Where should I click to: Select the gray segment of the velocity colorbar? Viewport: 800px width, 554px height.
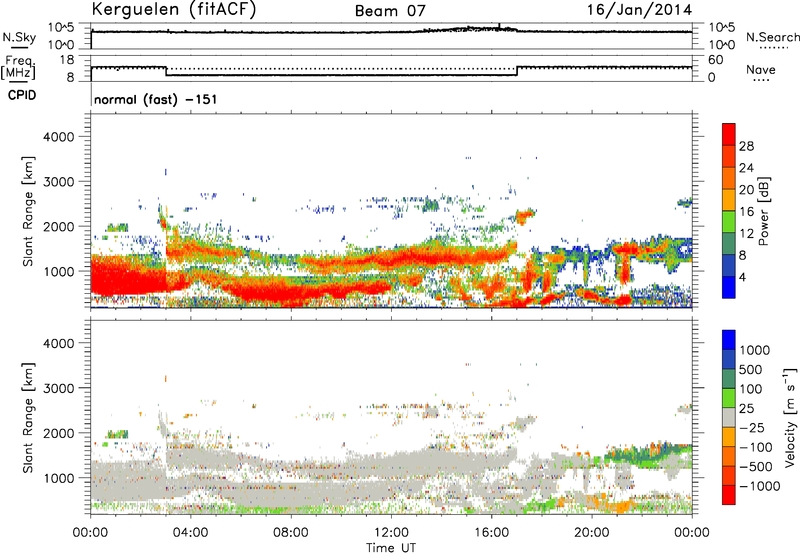729,417
